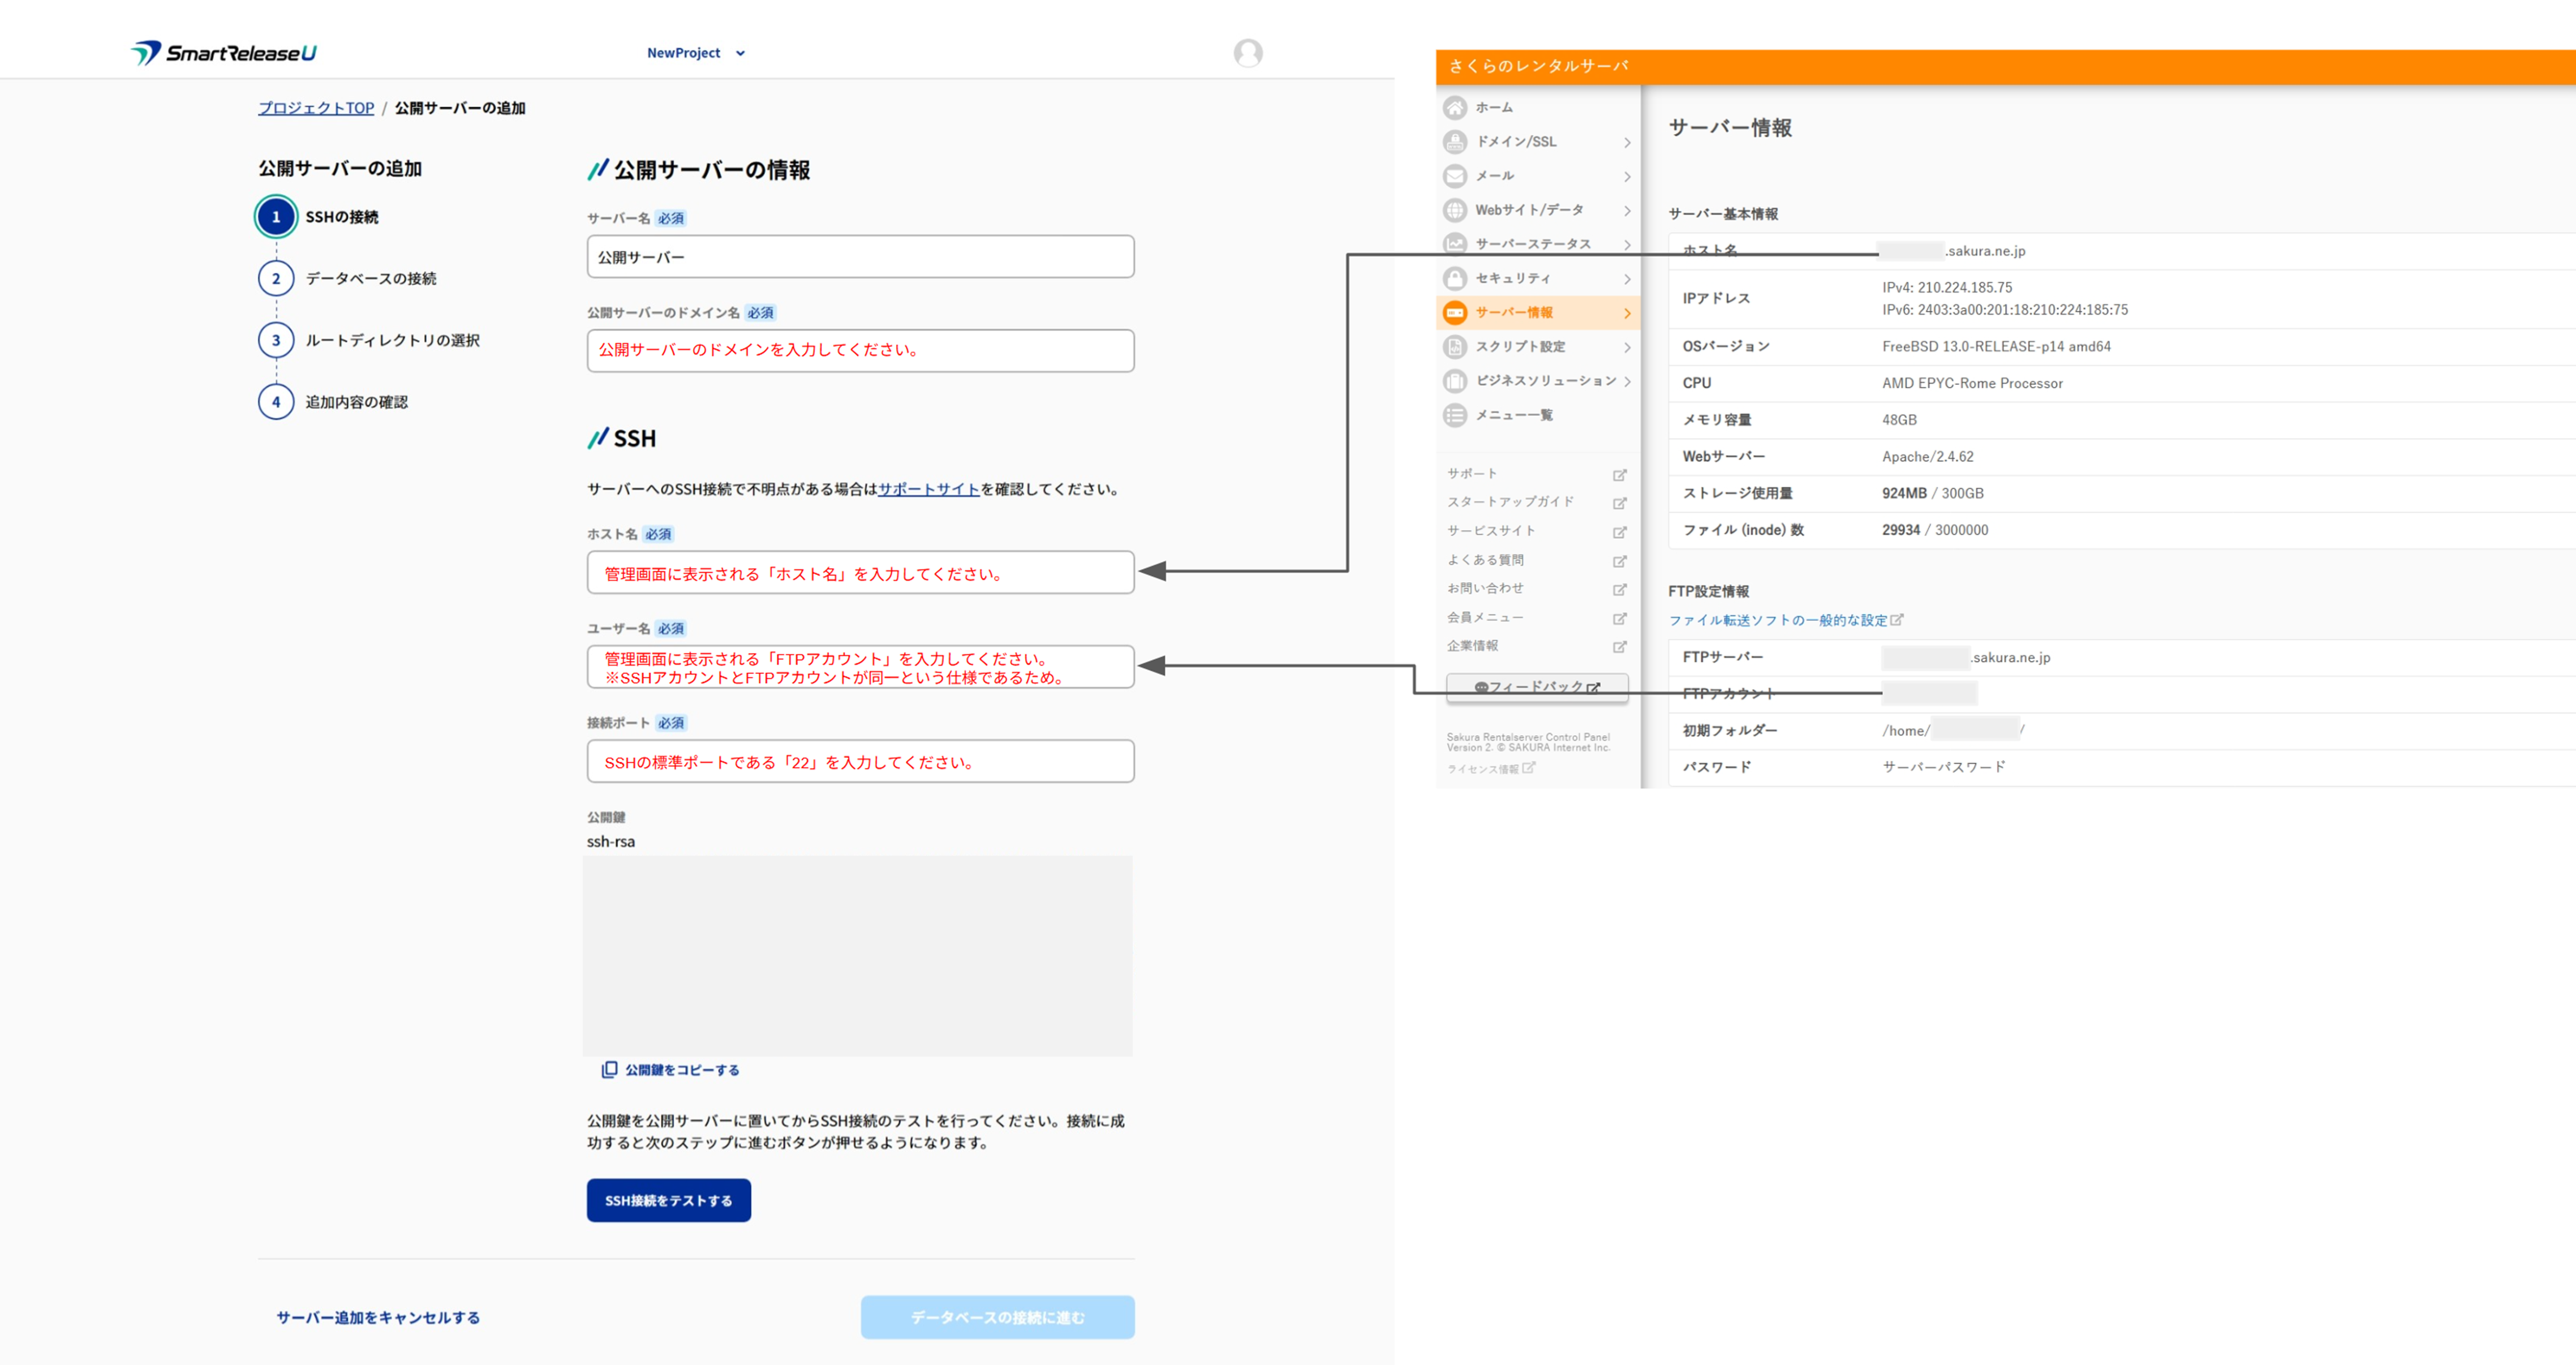Click the SmartReleaseU logo
This screenshot has width=2576, height=1365.
[x=224, y=53]
